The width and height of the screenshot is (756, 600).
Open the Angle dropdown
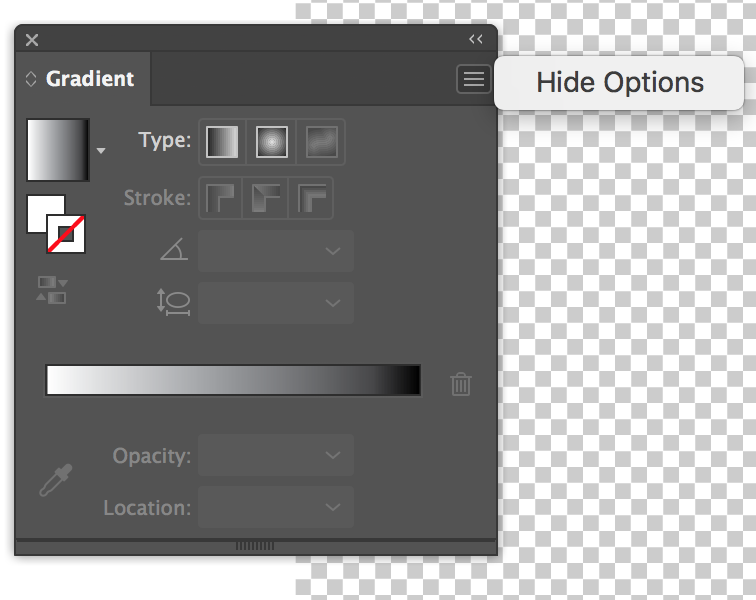276,251
